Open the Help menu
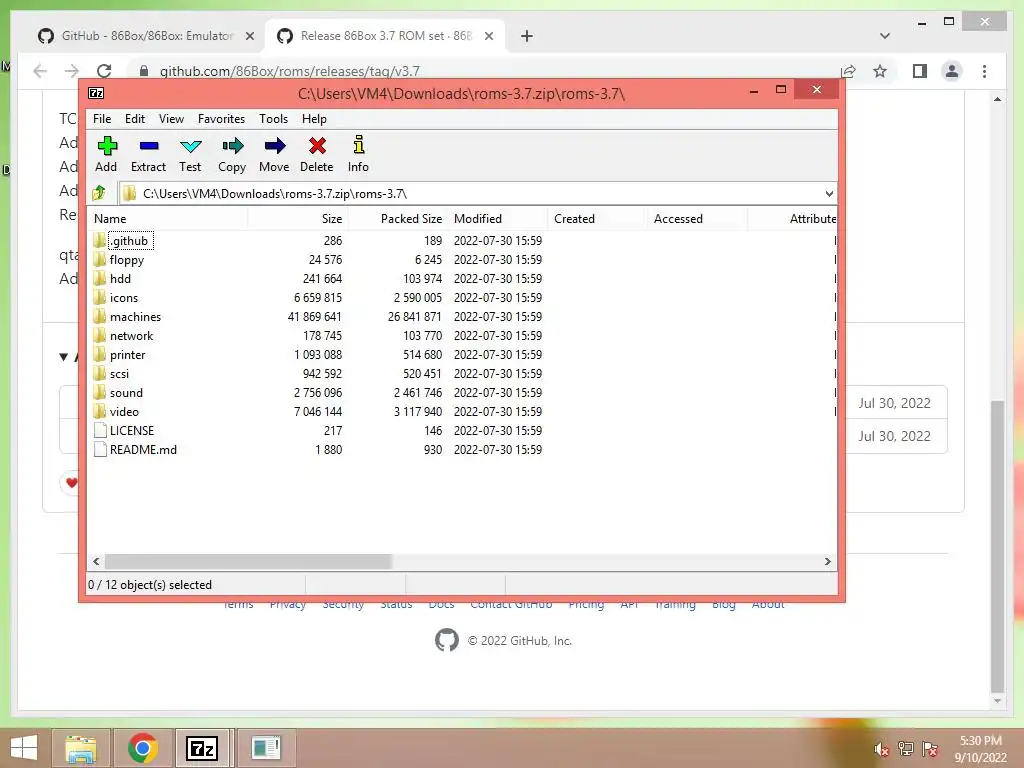This screenshot has height=768, width=1024. point(314,119)
